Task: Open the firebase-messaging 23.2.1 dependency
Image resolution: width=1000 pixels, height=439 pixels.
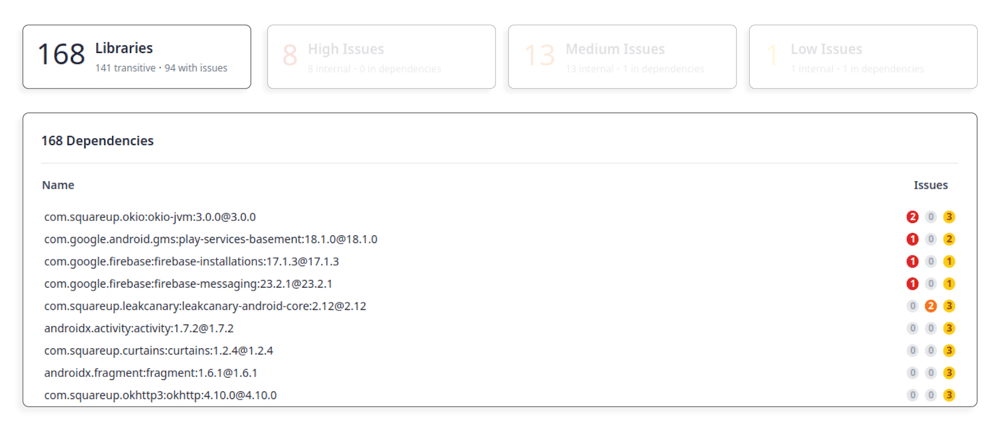Action: click(188, 284)
